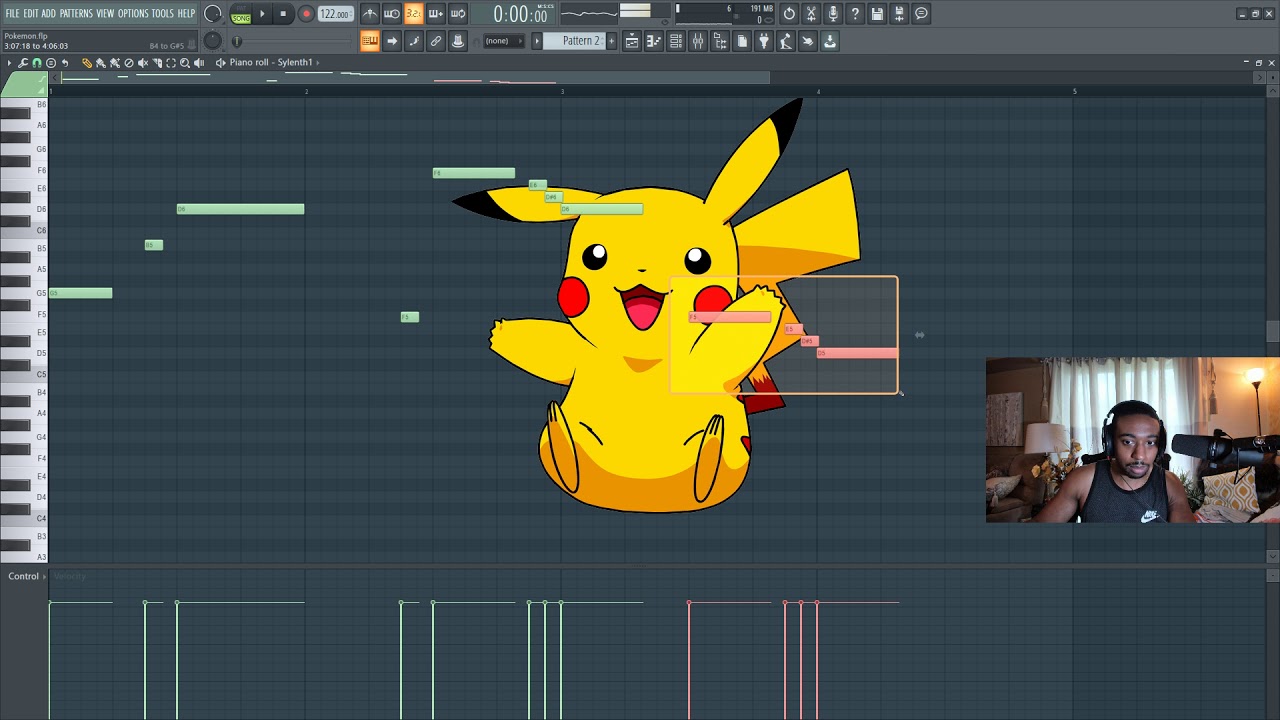Open the Browser panel view
Viewport: 1280px width, 720px height.
pos(720,41)
